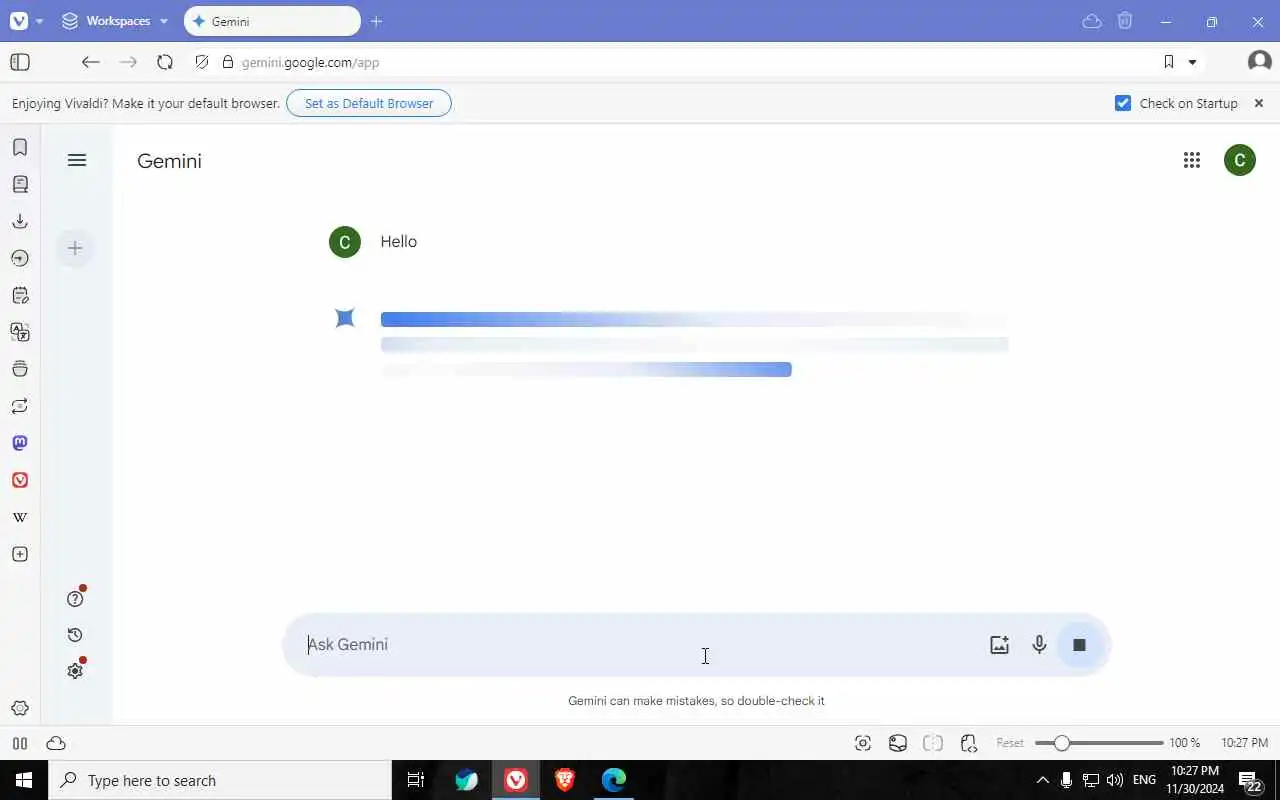Open the Window panel
This screenshot has width=1280, height=800.
point(20,369)
